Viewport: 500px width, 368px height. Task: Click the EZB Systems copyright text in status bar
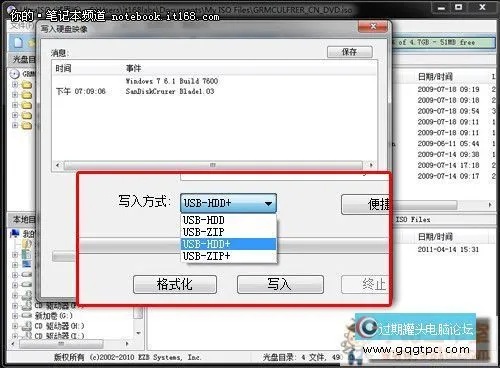(x=127, y=357)
